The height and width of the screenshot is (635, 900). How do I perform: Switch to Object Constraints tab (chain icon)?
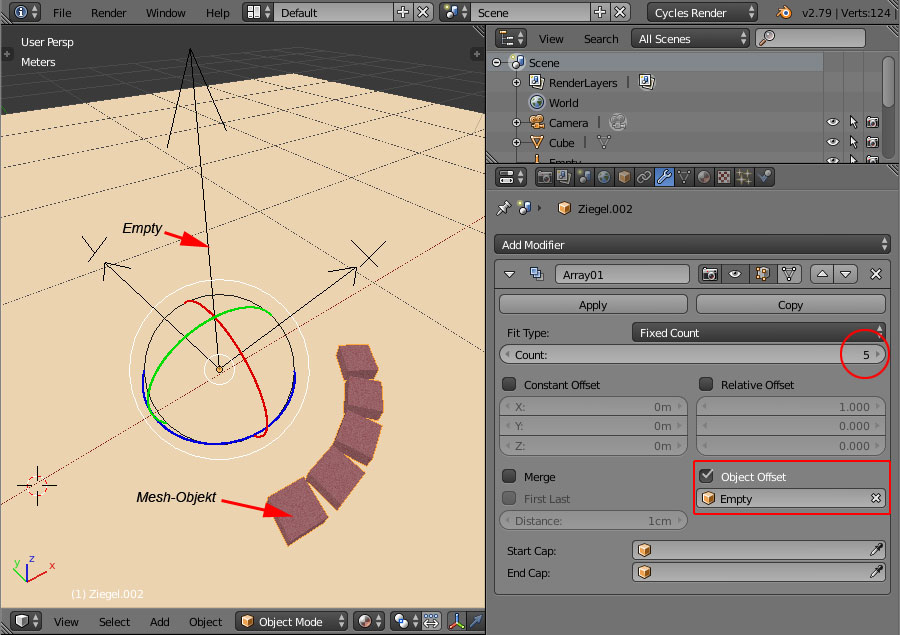(x=644, y=178)
